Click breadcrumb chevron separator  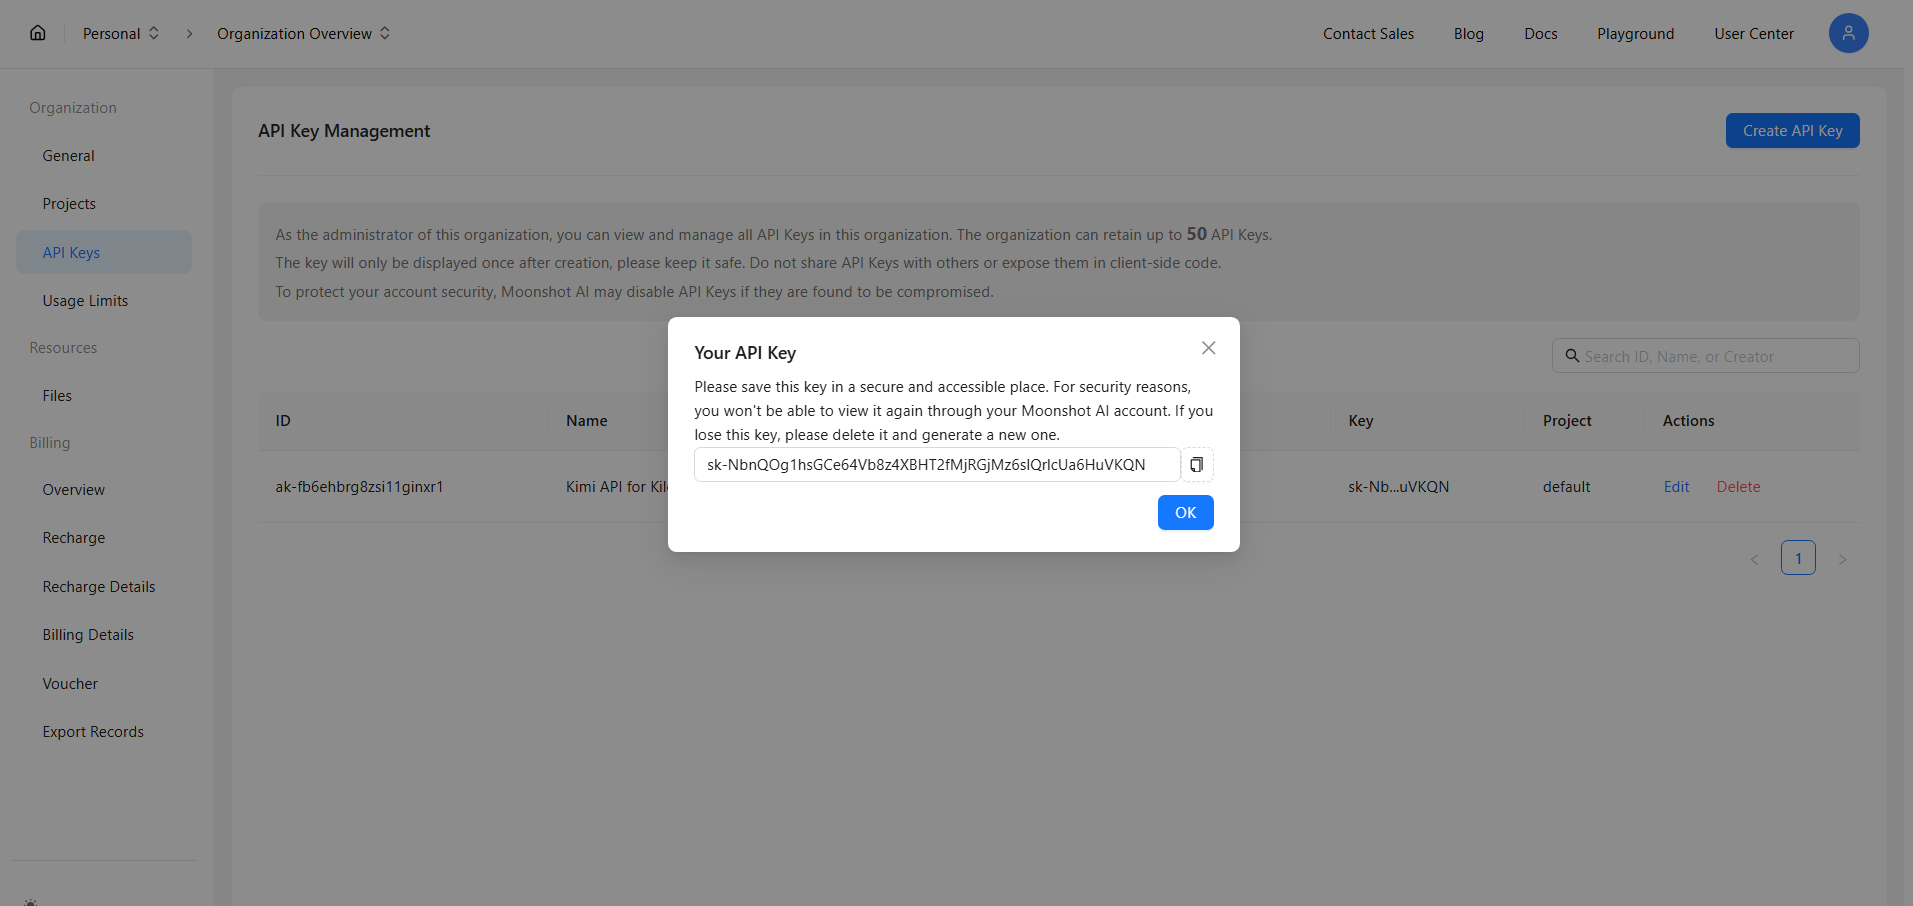pos(189,33)
